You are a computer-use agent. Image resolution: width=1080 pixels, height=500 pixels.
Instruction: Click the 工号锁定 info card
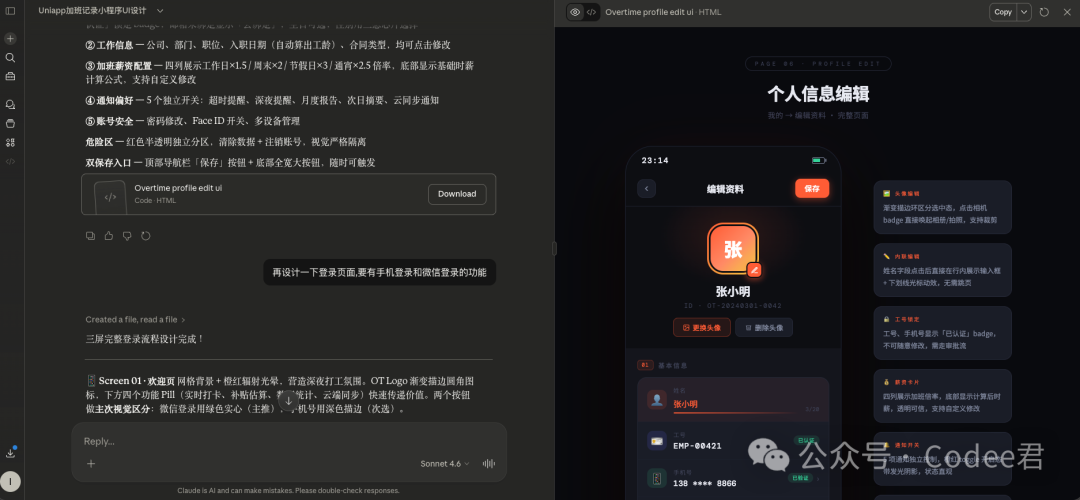(942, 333)
